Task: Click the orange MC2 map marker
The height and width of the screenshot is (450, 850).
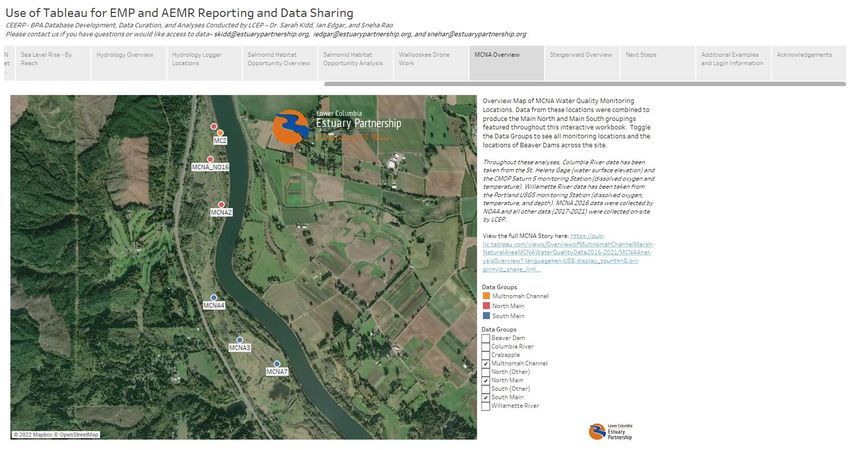Action: pyautogui.click(x=220, y=133)
